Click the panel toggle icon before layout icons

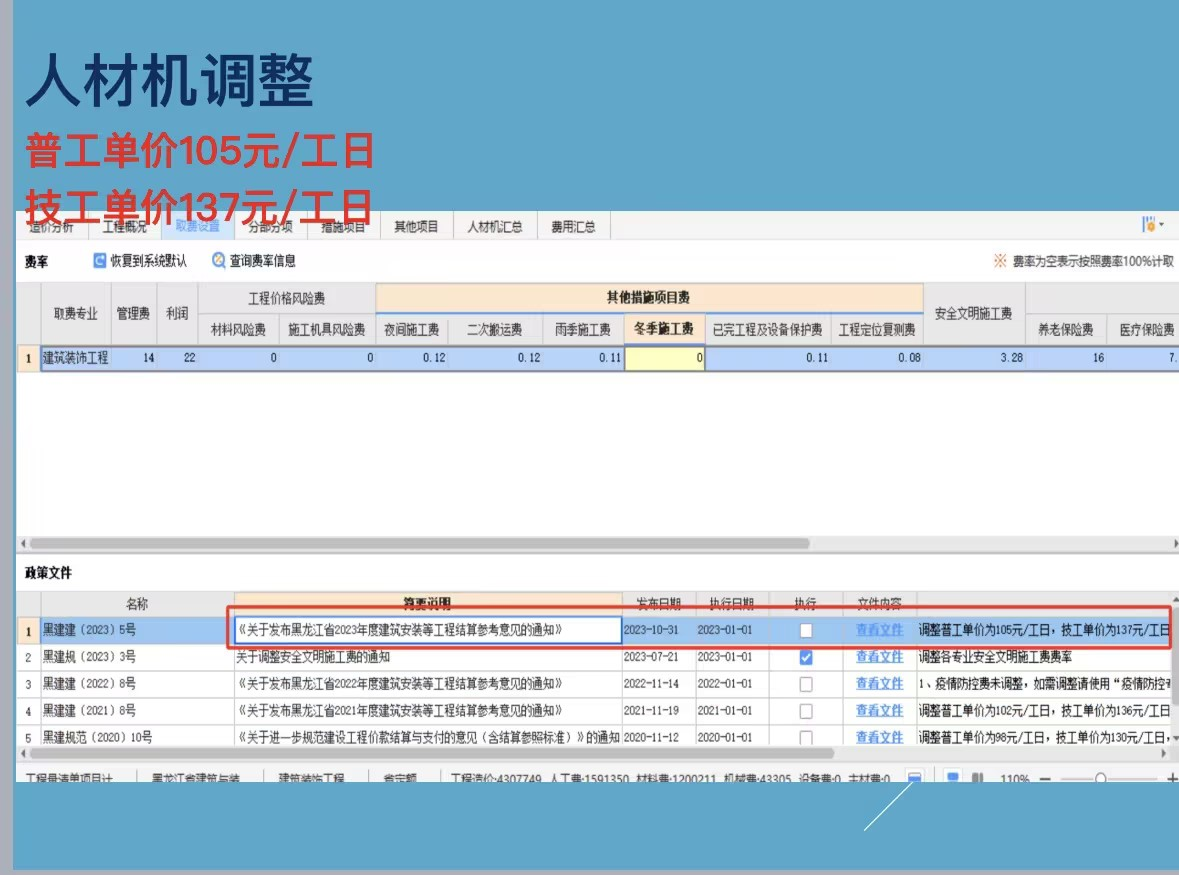pos(914,778)
